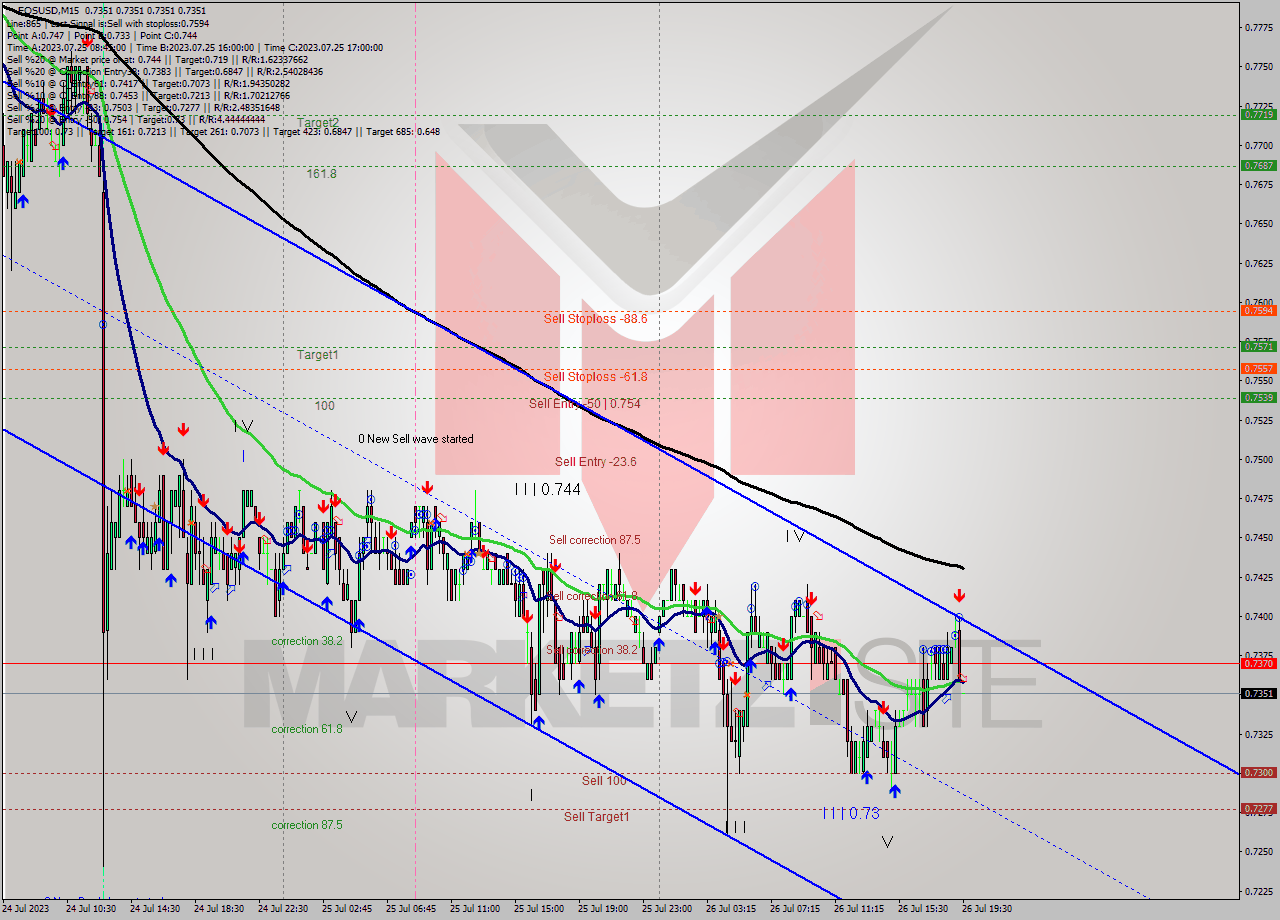Click the blue 'I I I 0.73' wave label
Viewport: 1280px width, 920px height.
851,814
